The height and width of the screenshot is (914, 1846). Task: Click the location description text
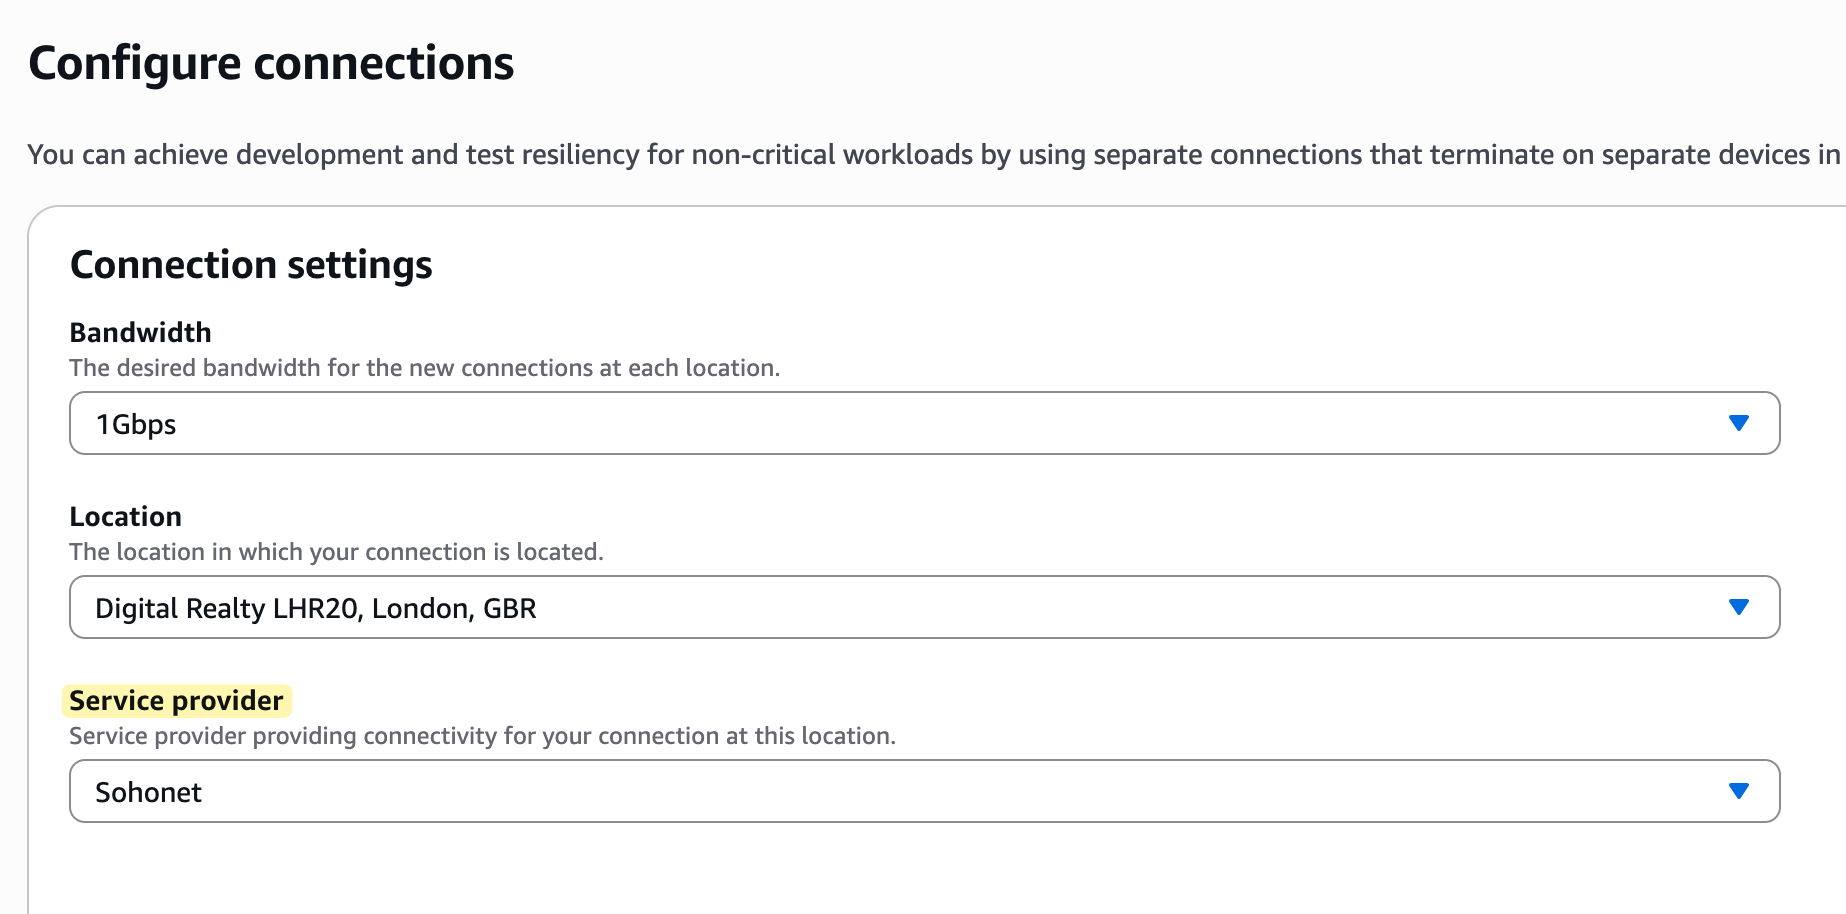click(x=337, y=551)
